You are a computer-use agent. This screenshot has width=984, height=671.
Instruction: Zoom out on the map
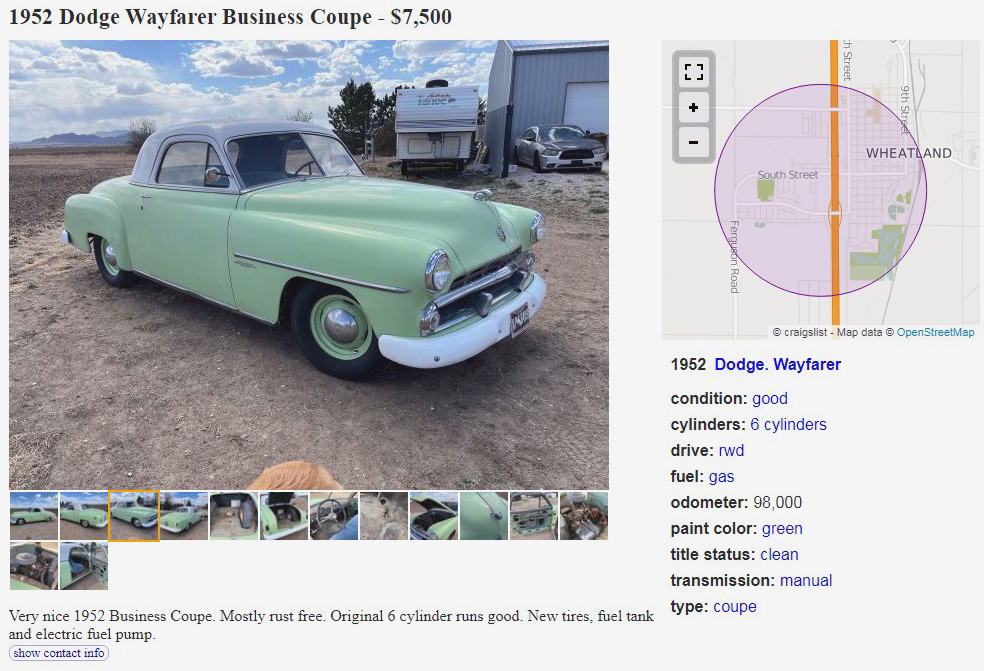tap(693, 142)
